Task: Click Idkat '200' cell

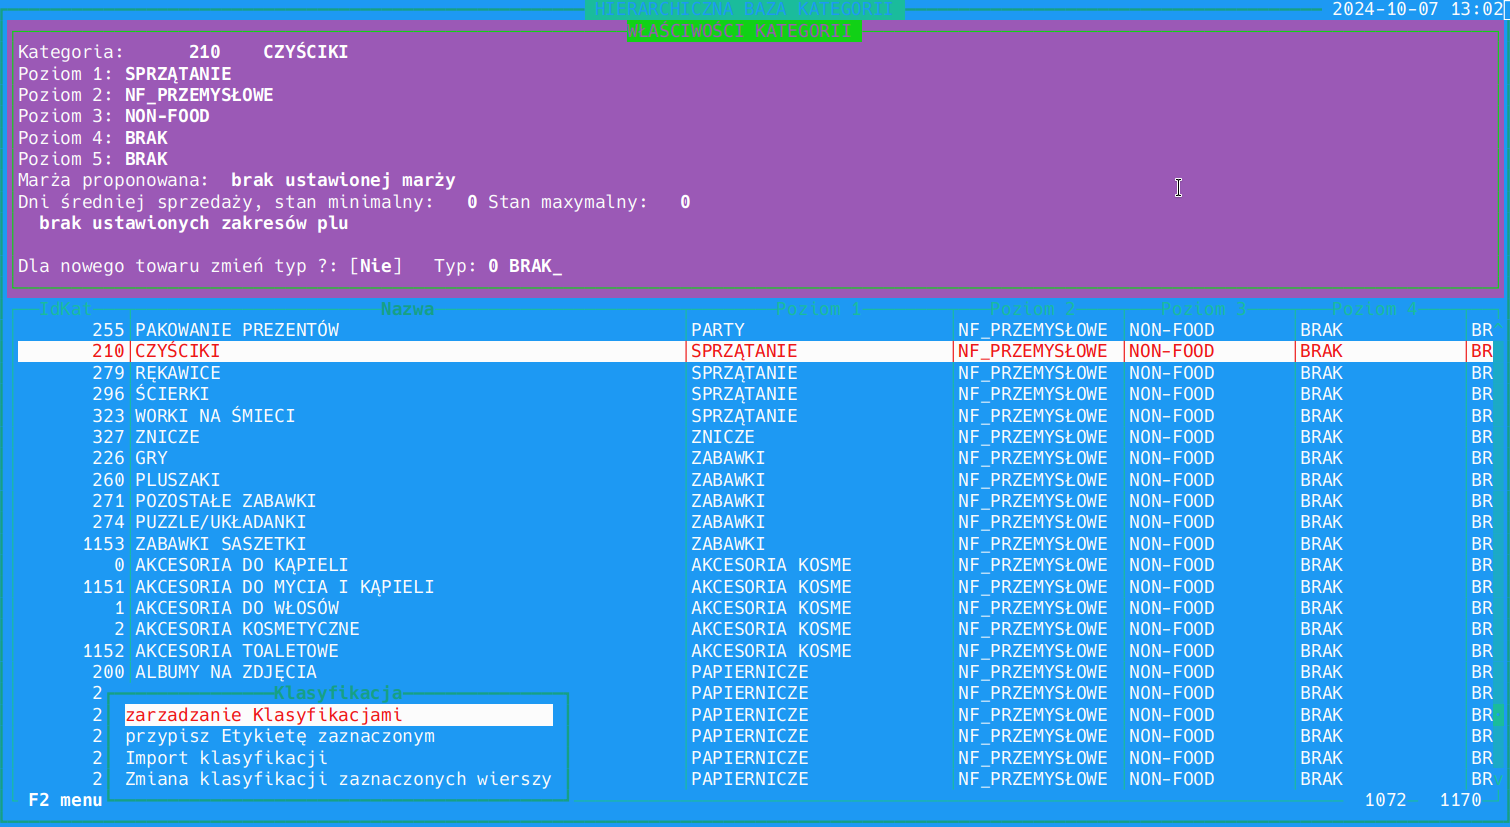Action: point(108,672)
